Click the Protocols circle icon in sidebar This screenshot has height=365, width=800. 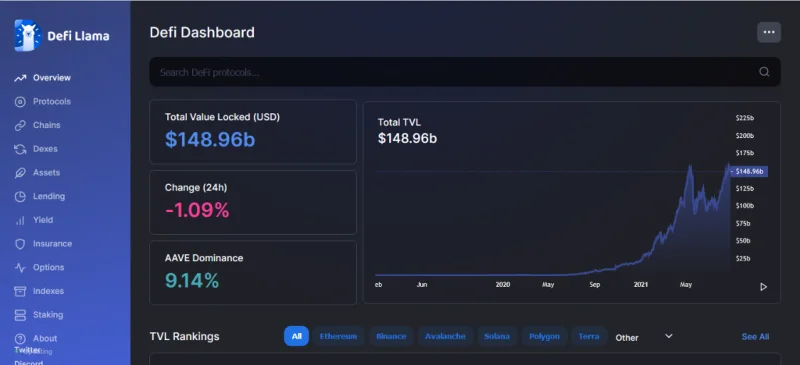pyautogui.click(x=20, y=102)
